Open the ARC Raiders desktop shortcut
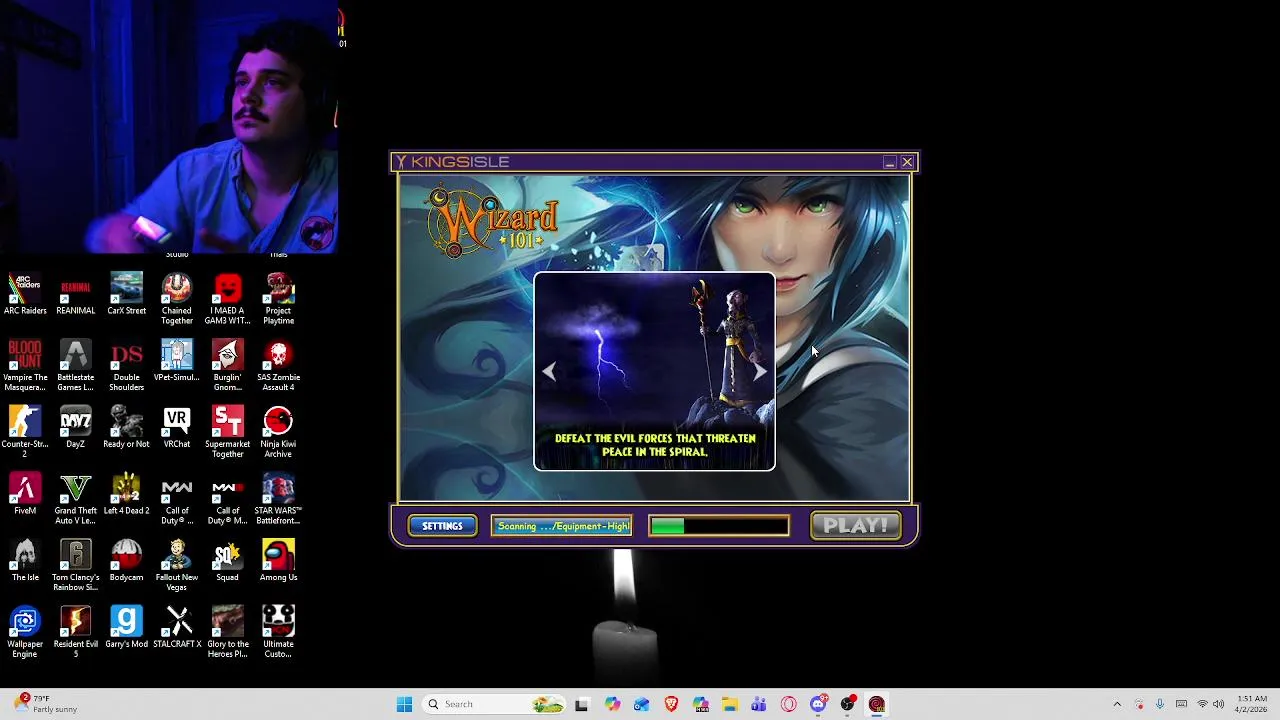 coord(25,294)
